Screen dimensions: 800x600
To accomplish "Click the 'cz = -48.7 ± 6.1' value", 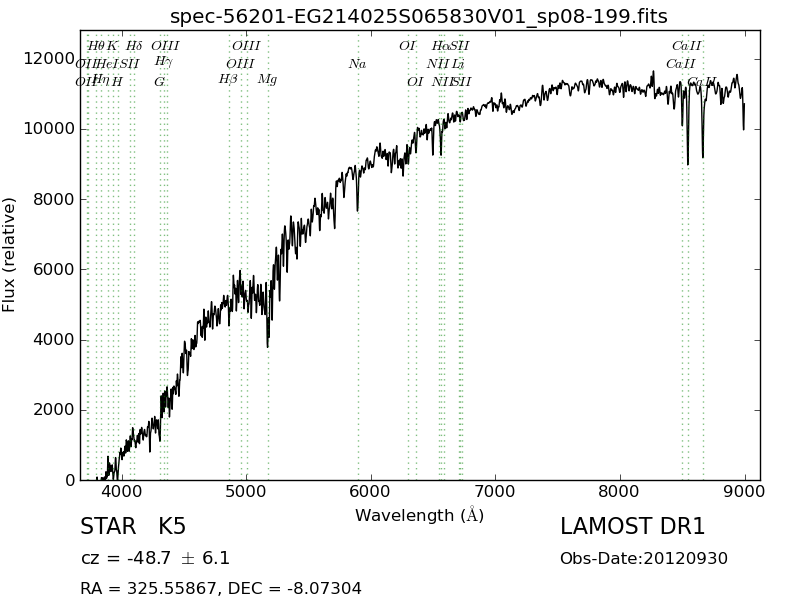I will click(x=155, y=558).
